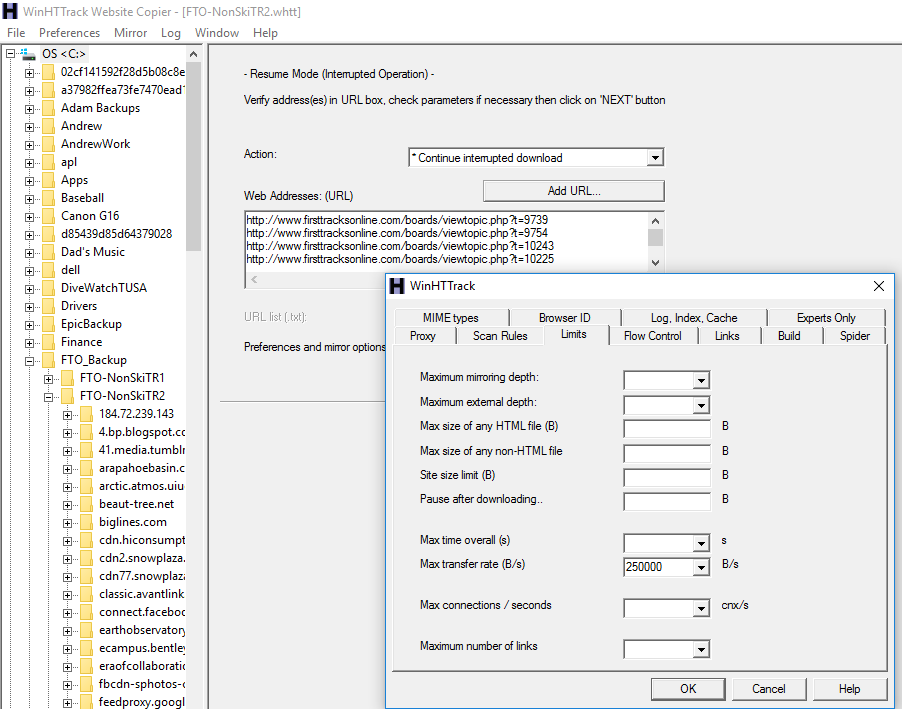902x709 pixels.
Task: Click the Dad's Music folder icon
Action: pos(48,252)
